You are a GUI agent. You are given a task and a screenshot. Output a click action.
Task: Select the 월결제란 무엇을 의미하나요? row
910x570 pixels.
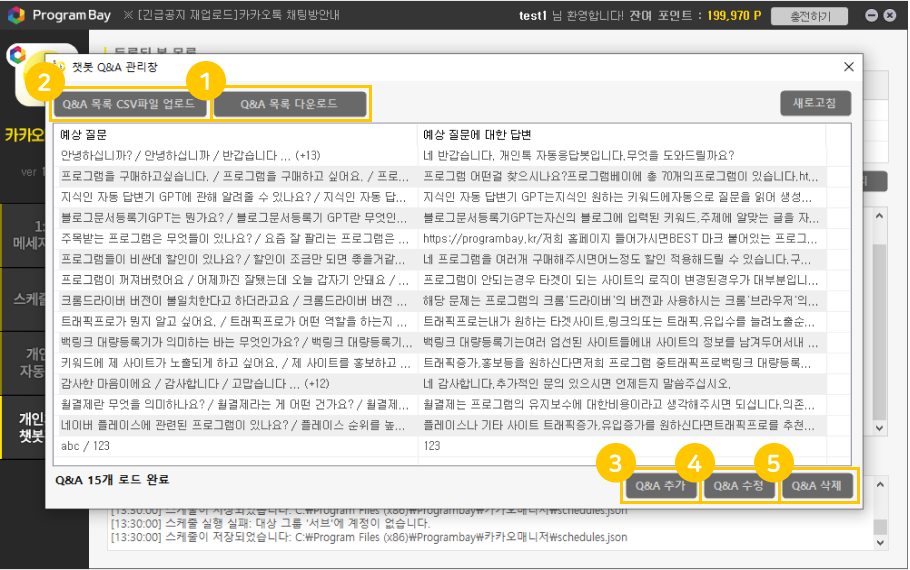(x=235, y=404)
